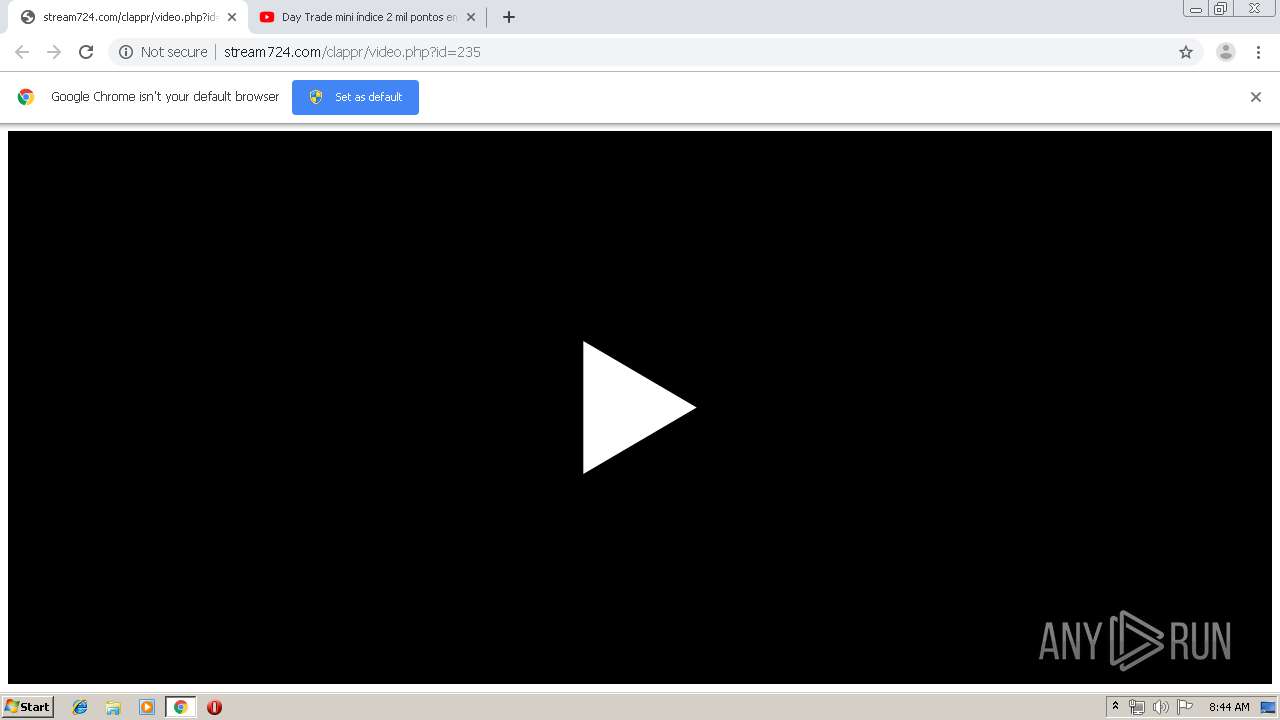Launch Internet Explorer from the taskbar

(x=80, y=707)
